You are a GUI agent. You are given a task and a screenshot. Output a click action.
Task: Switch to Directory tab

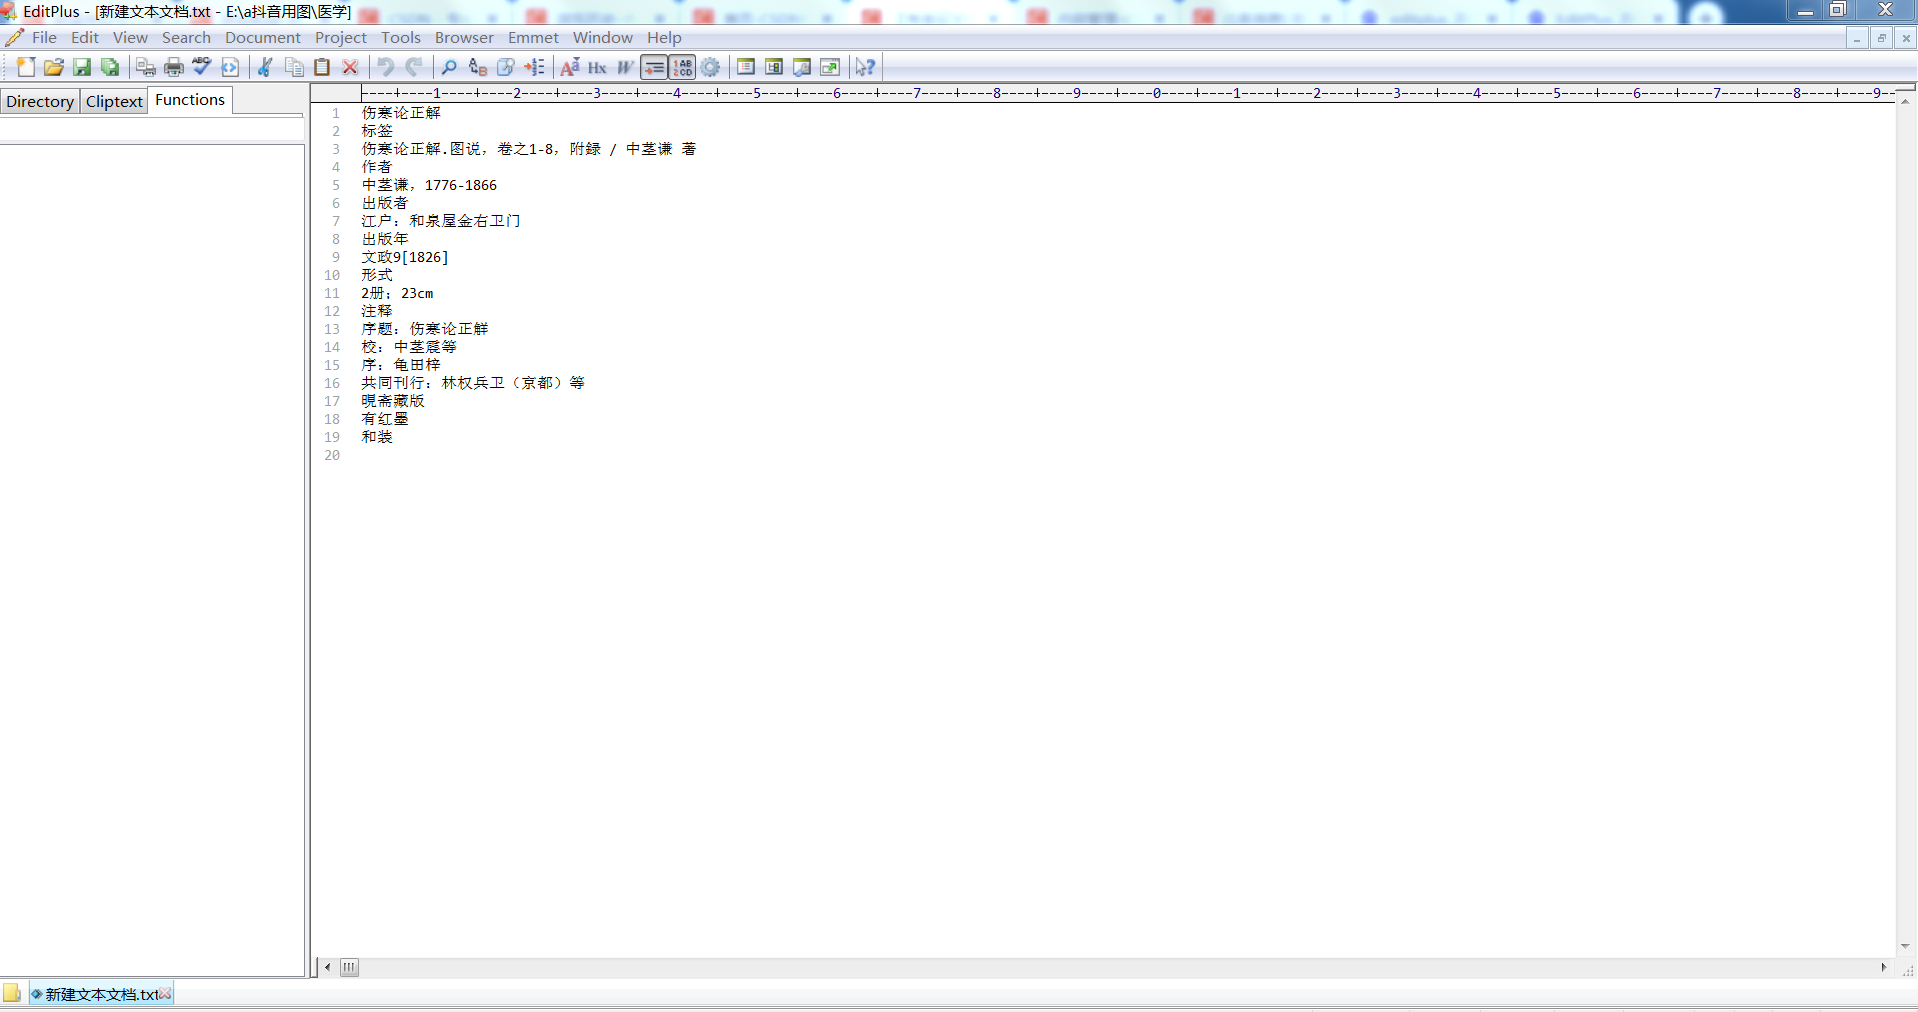[40, 101]
